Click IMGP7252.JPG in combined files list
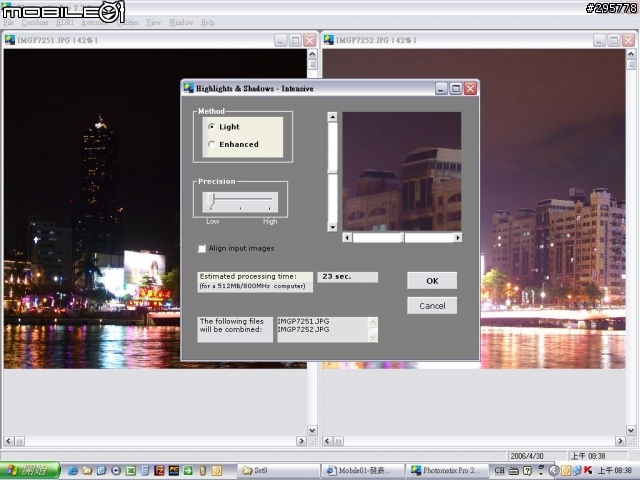640x480 pixels. (x=303, y=329)
